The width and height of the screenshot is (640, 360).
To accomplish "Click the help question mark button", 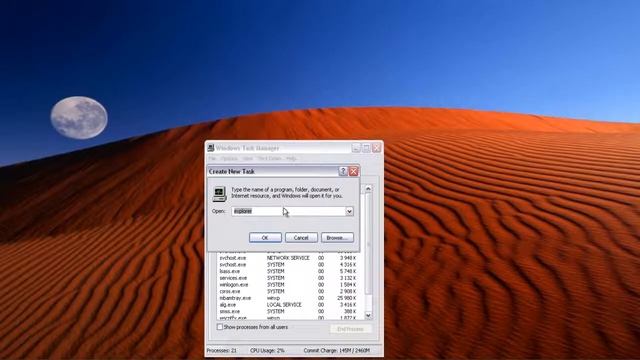I will click(x=343, y=171).
